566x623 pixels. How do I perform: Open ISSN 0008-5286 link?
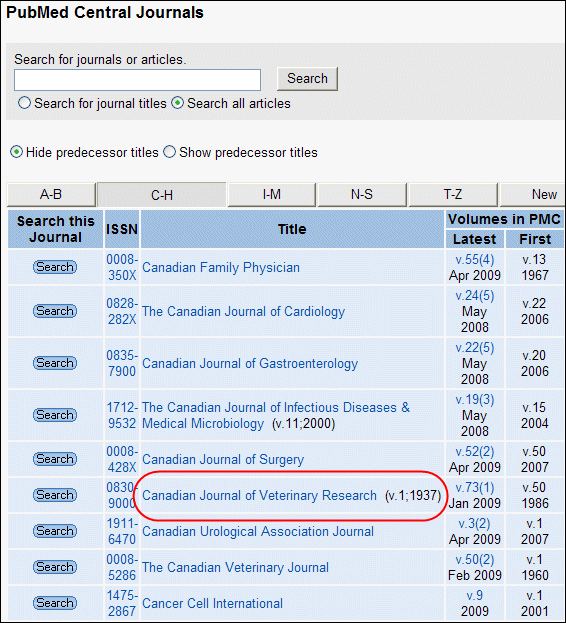point(122,567)
